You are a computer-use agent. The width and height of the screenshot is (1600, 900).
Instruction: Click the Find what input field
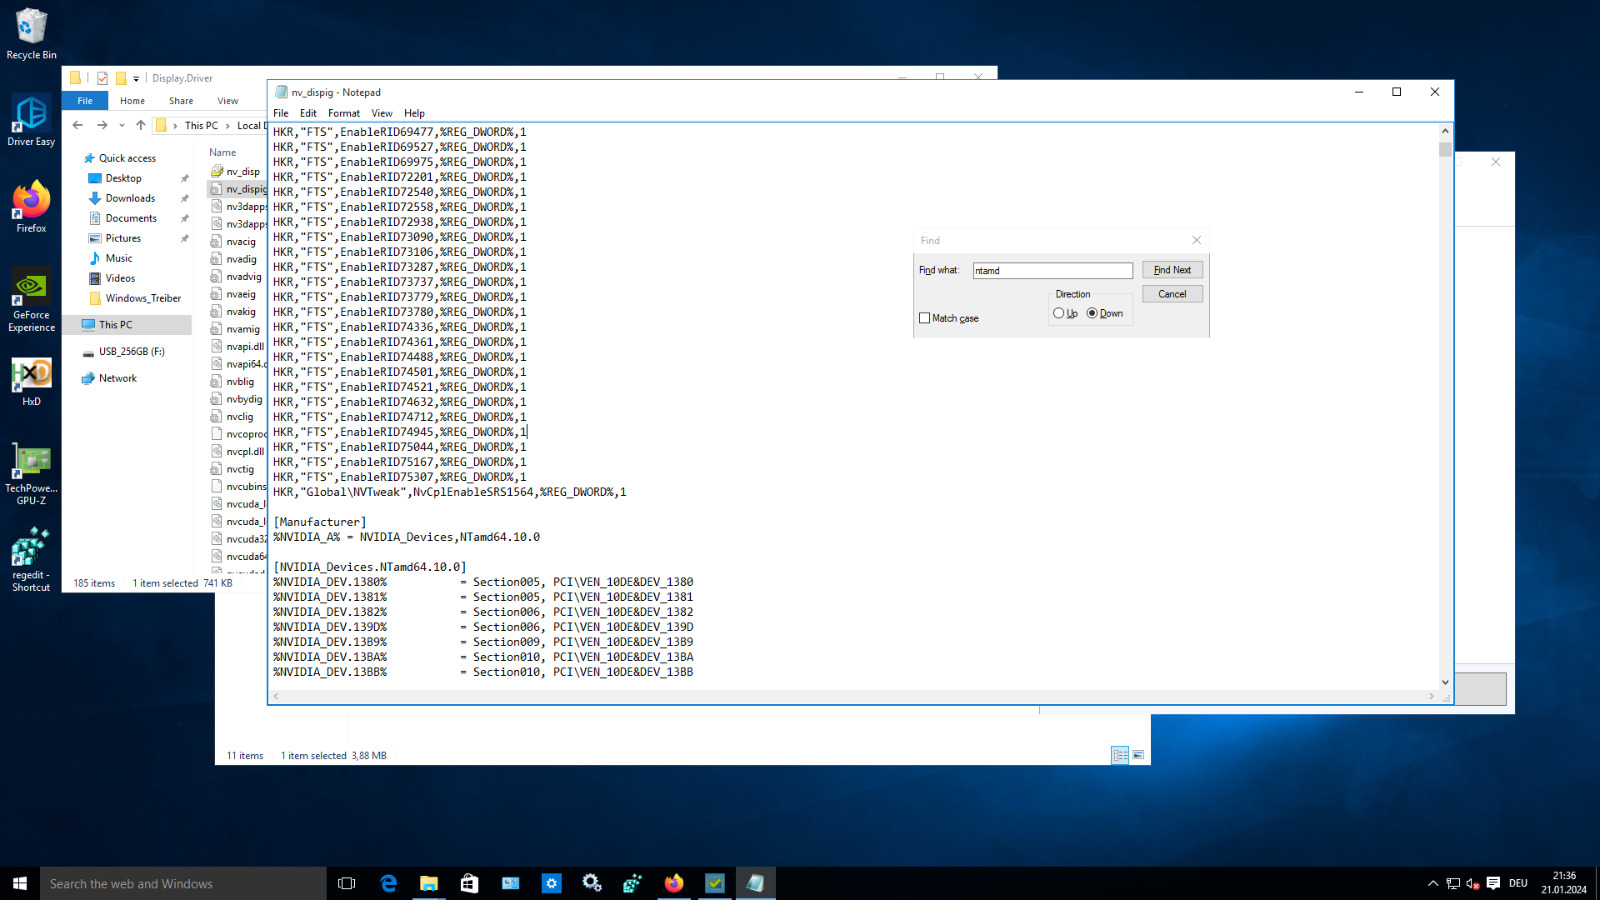click(1052, 270)
